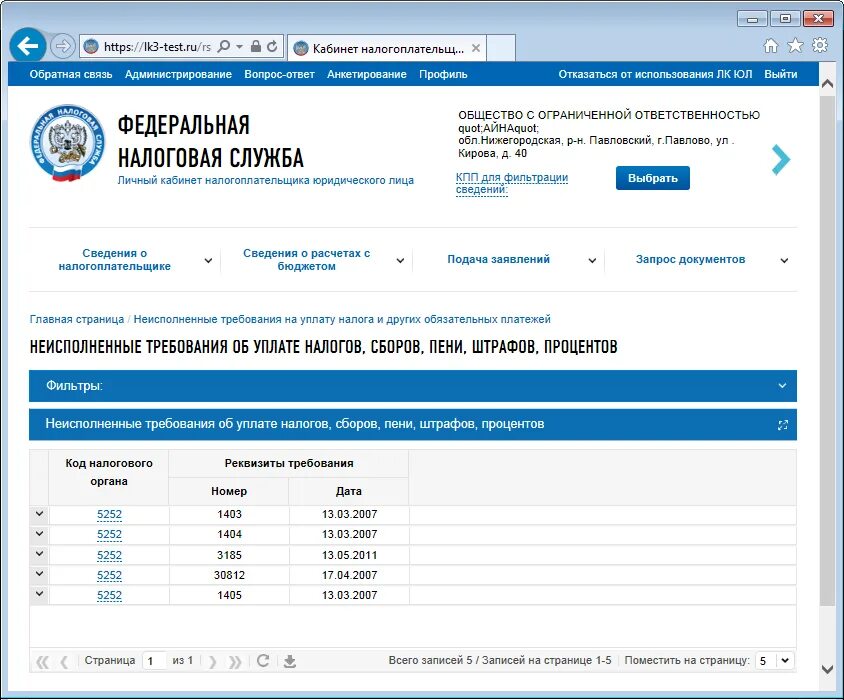The image size is (844, 700).
Task: Maximize the requirements table panel icon
Action: [783, 425]
